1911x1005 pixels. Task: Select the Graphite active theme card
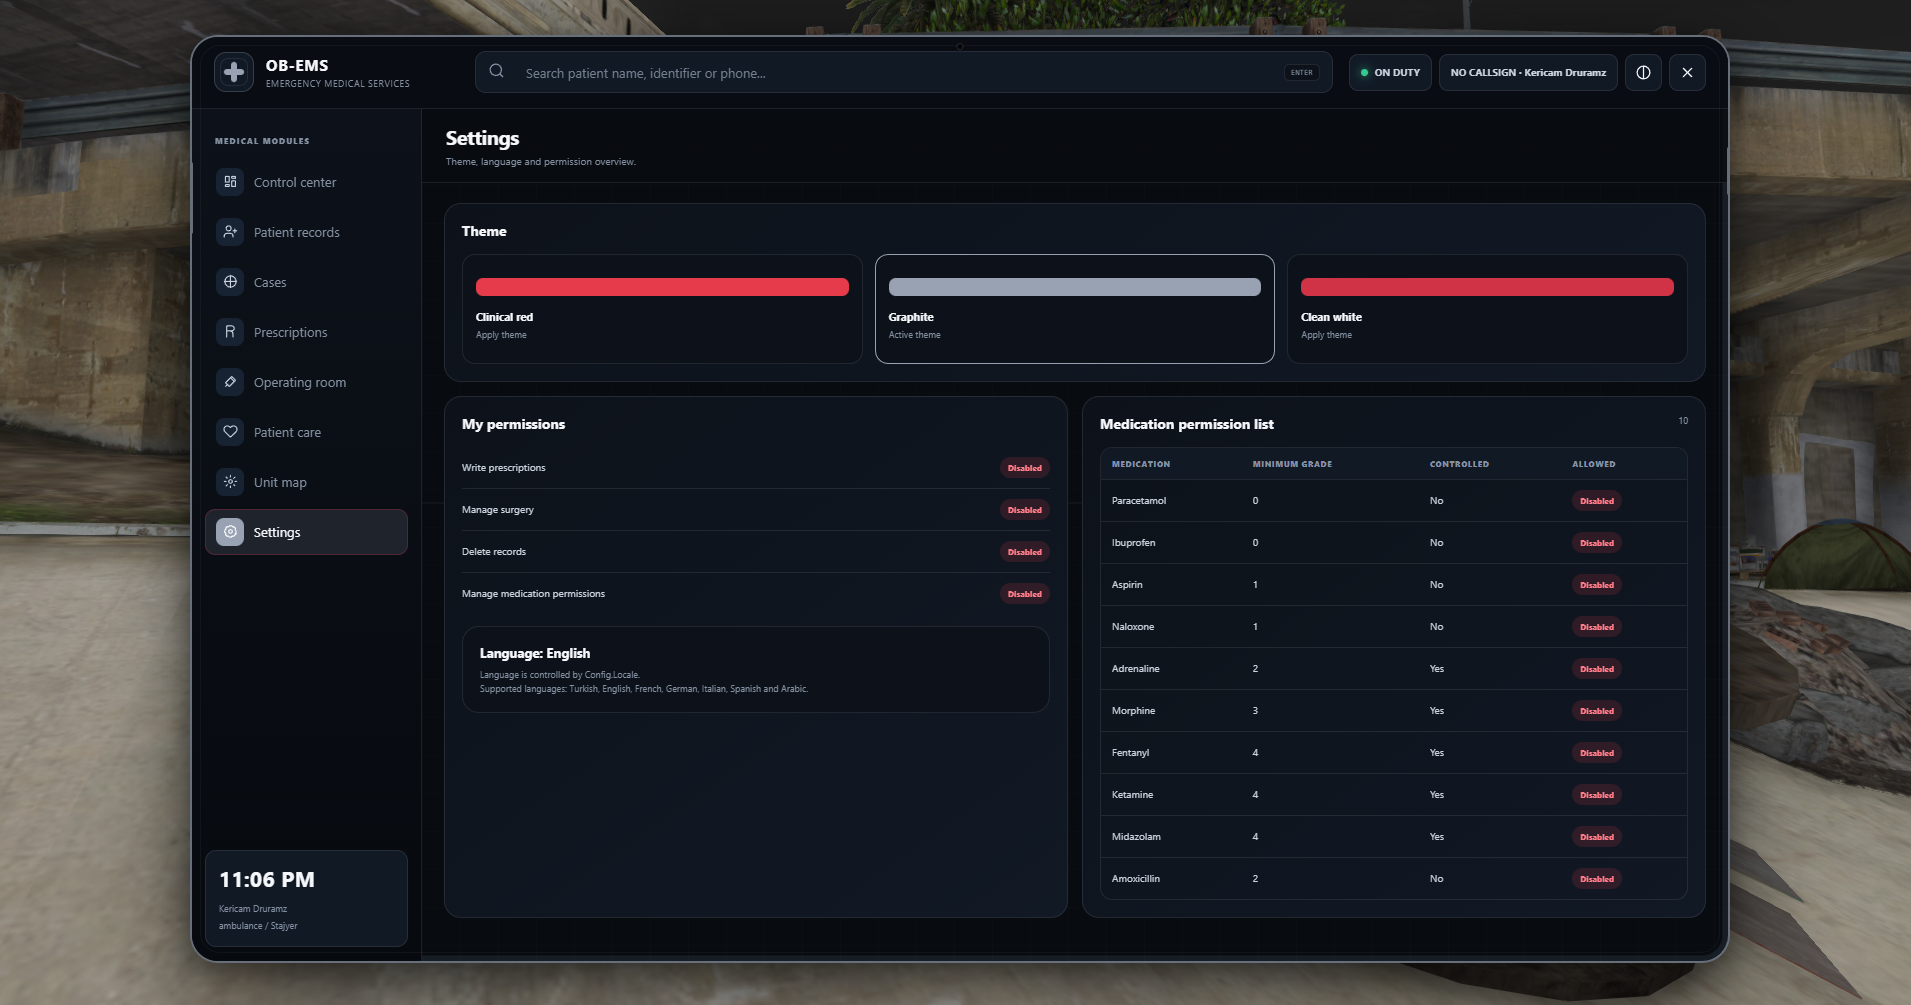[1075, 309]
